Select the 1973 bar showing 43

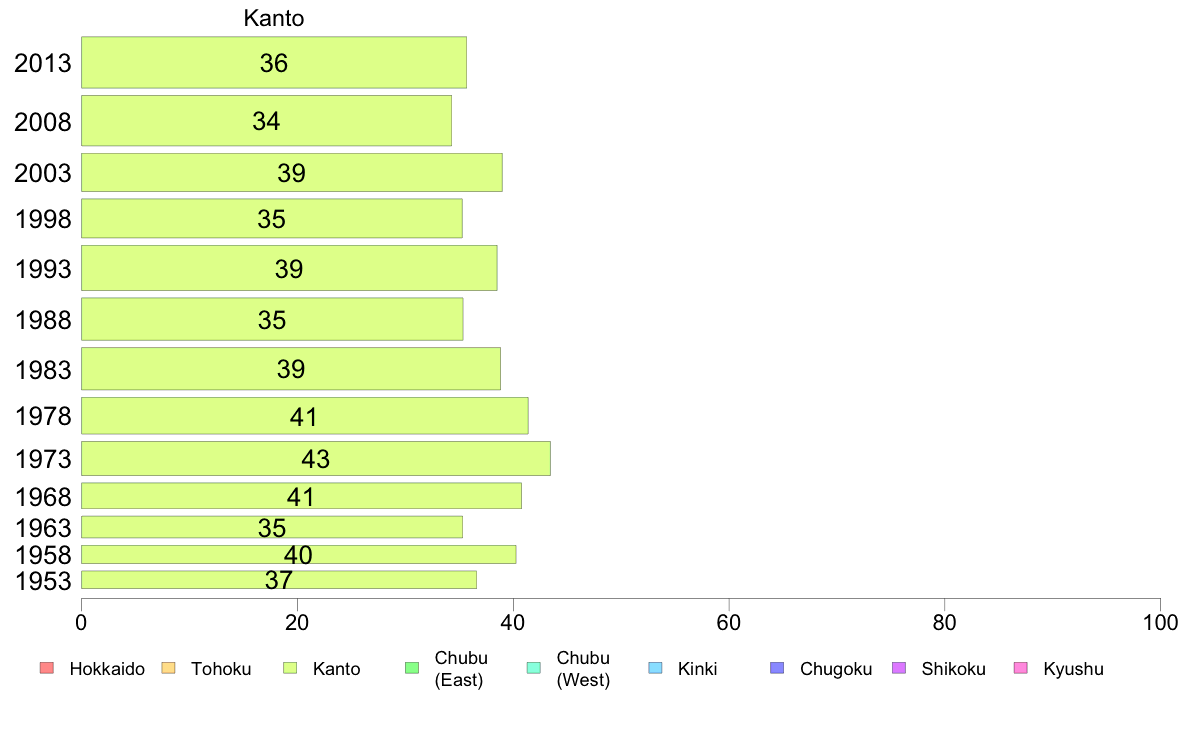coord(315,459)
